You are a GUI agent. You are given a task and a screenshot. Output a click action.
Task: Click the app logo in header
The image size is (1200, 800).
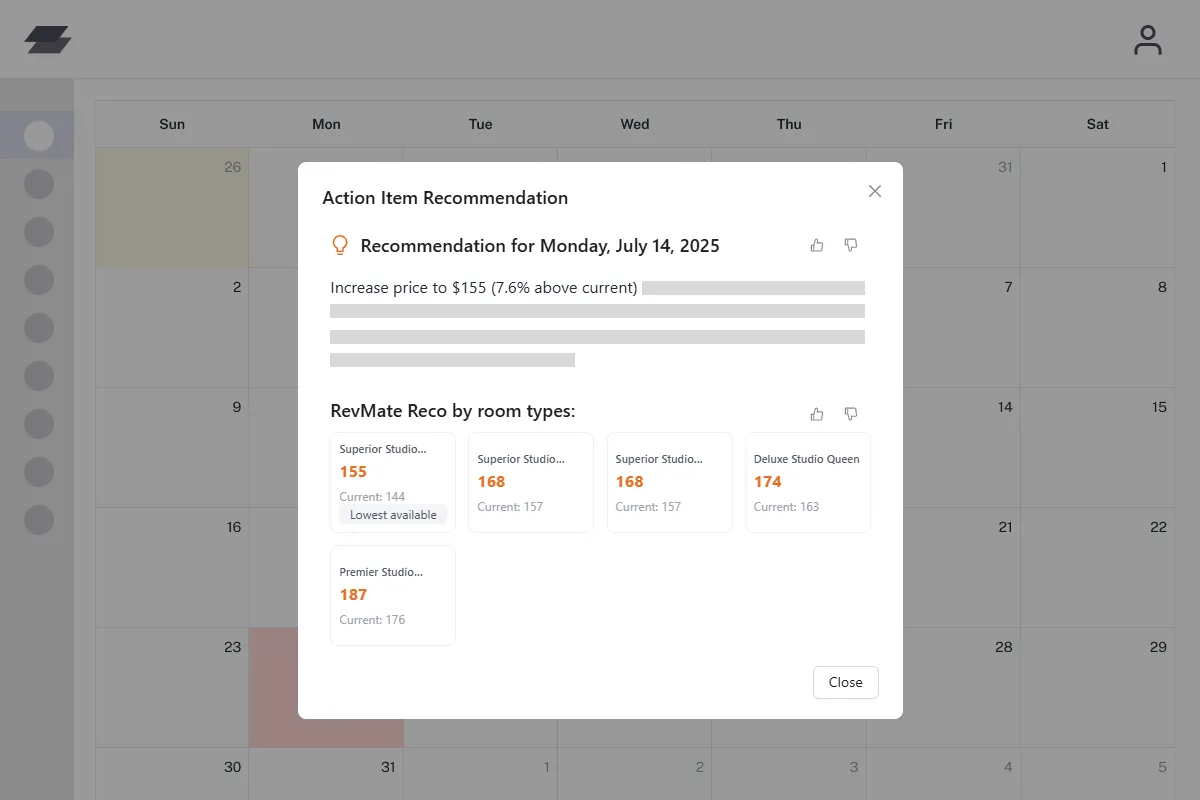point(48,40)
